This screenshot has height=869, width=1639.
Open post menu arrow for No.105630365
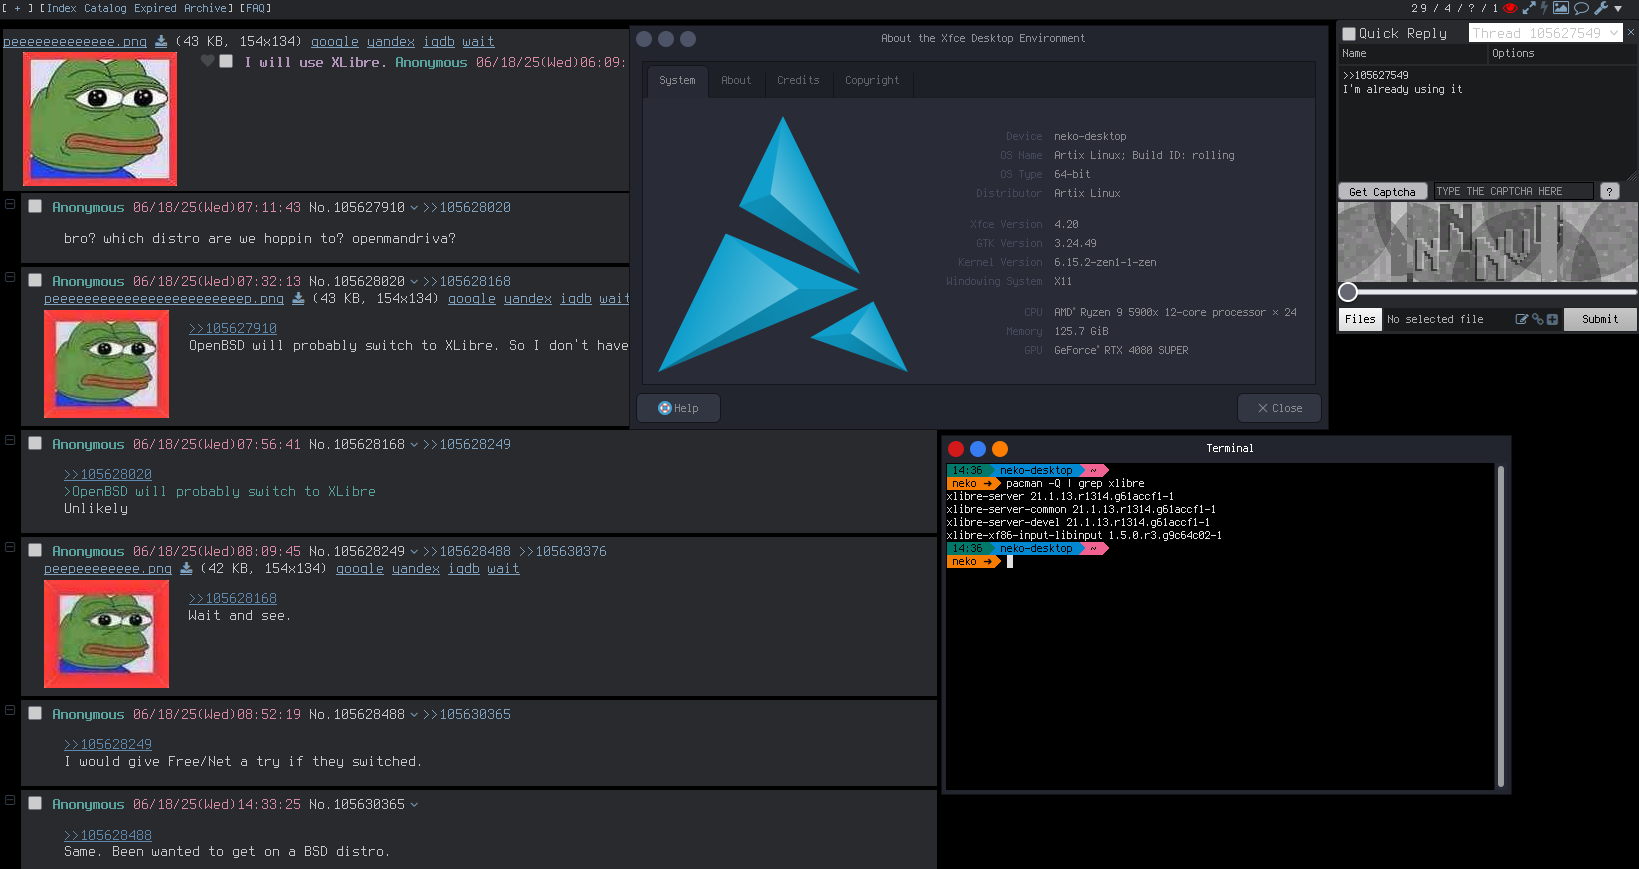pyautogui.click(x=414, y=805)
